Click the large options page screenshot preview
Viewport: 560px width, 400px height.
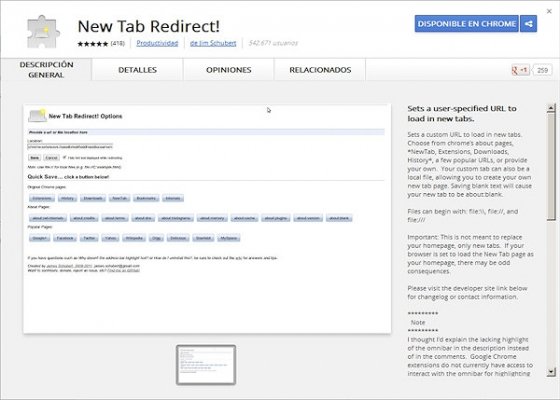click(x=207, y=219)
